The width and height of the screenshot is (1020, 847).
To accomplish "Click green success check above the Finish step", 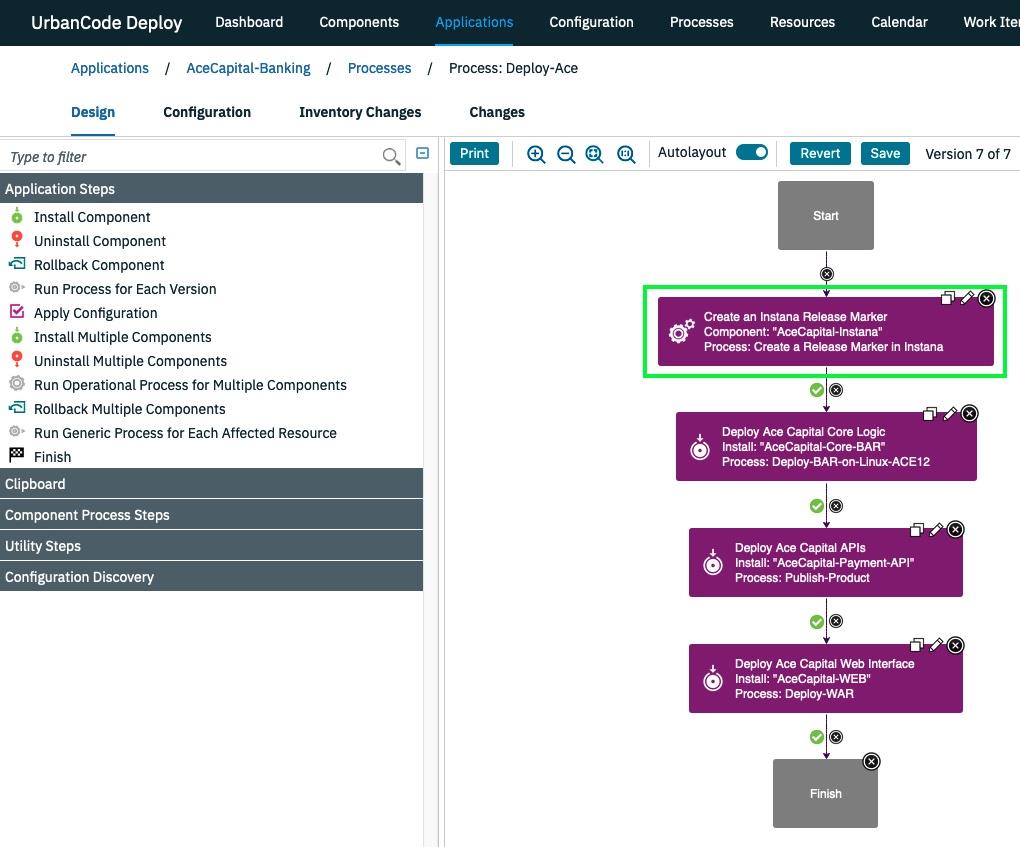I will (817, 737).
